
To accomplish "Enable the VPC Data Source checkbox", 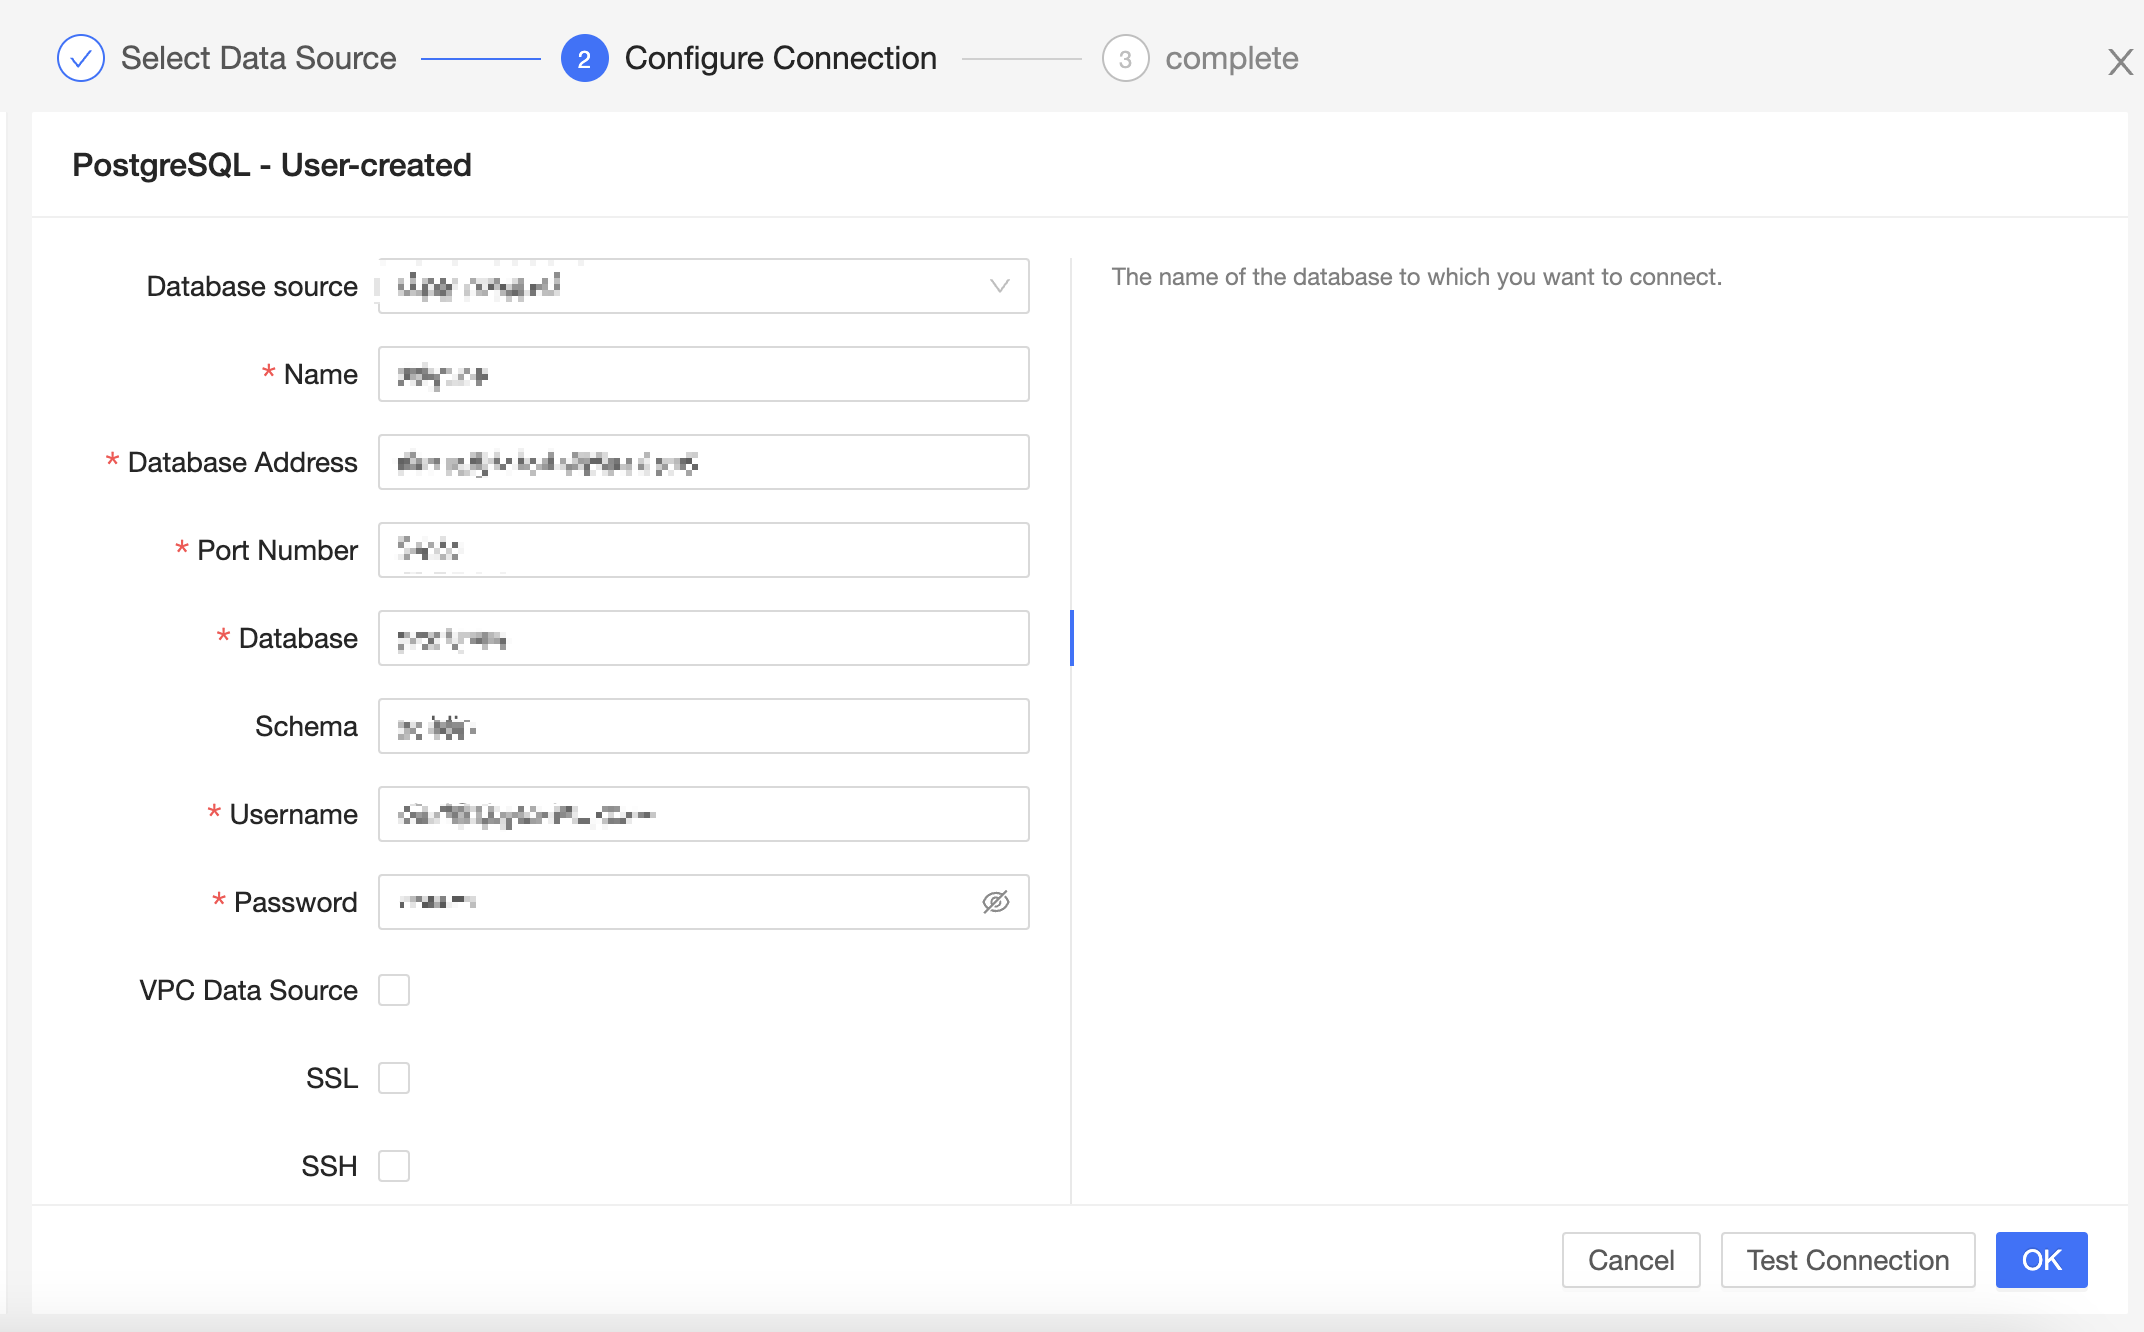I will pos(394,990).
